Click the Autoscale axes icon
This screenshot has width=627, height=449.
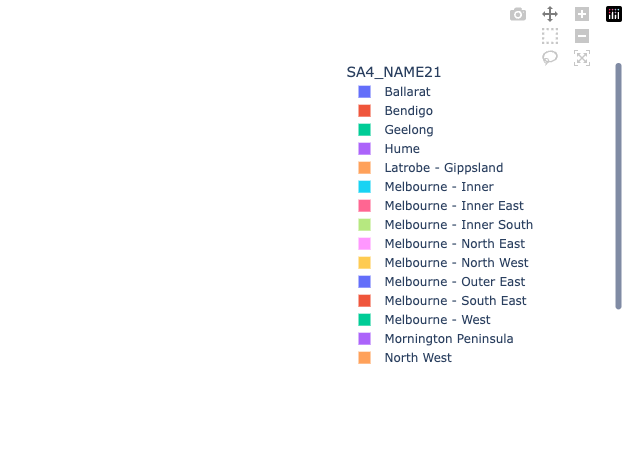tap(582, 58)
